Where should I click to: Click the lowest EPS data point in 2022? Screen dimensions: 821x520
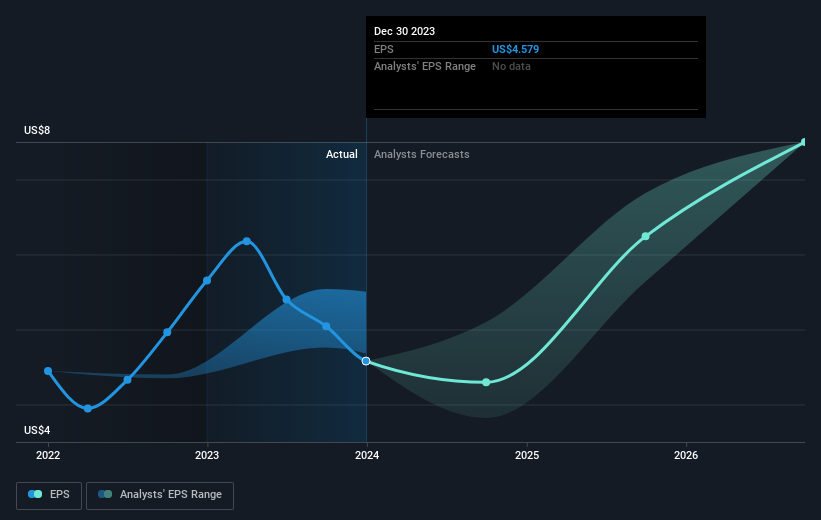(x=88, y=408)
